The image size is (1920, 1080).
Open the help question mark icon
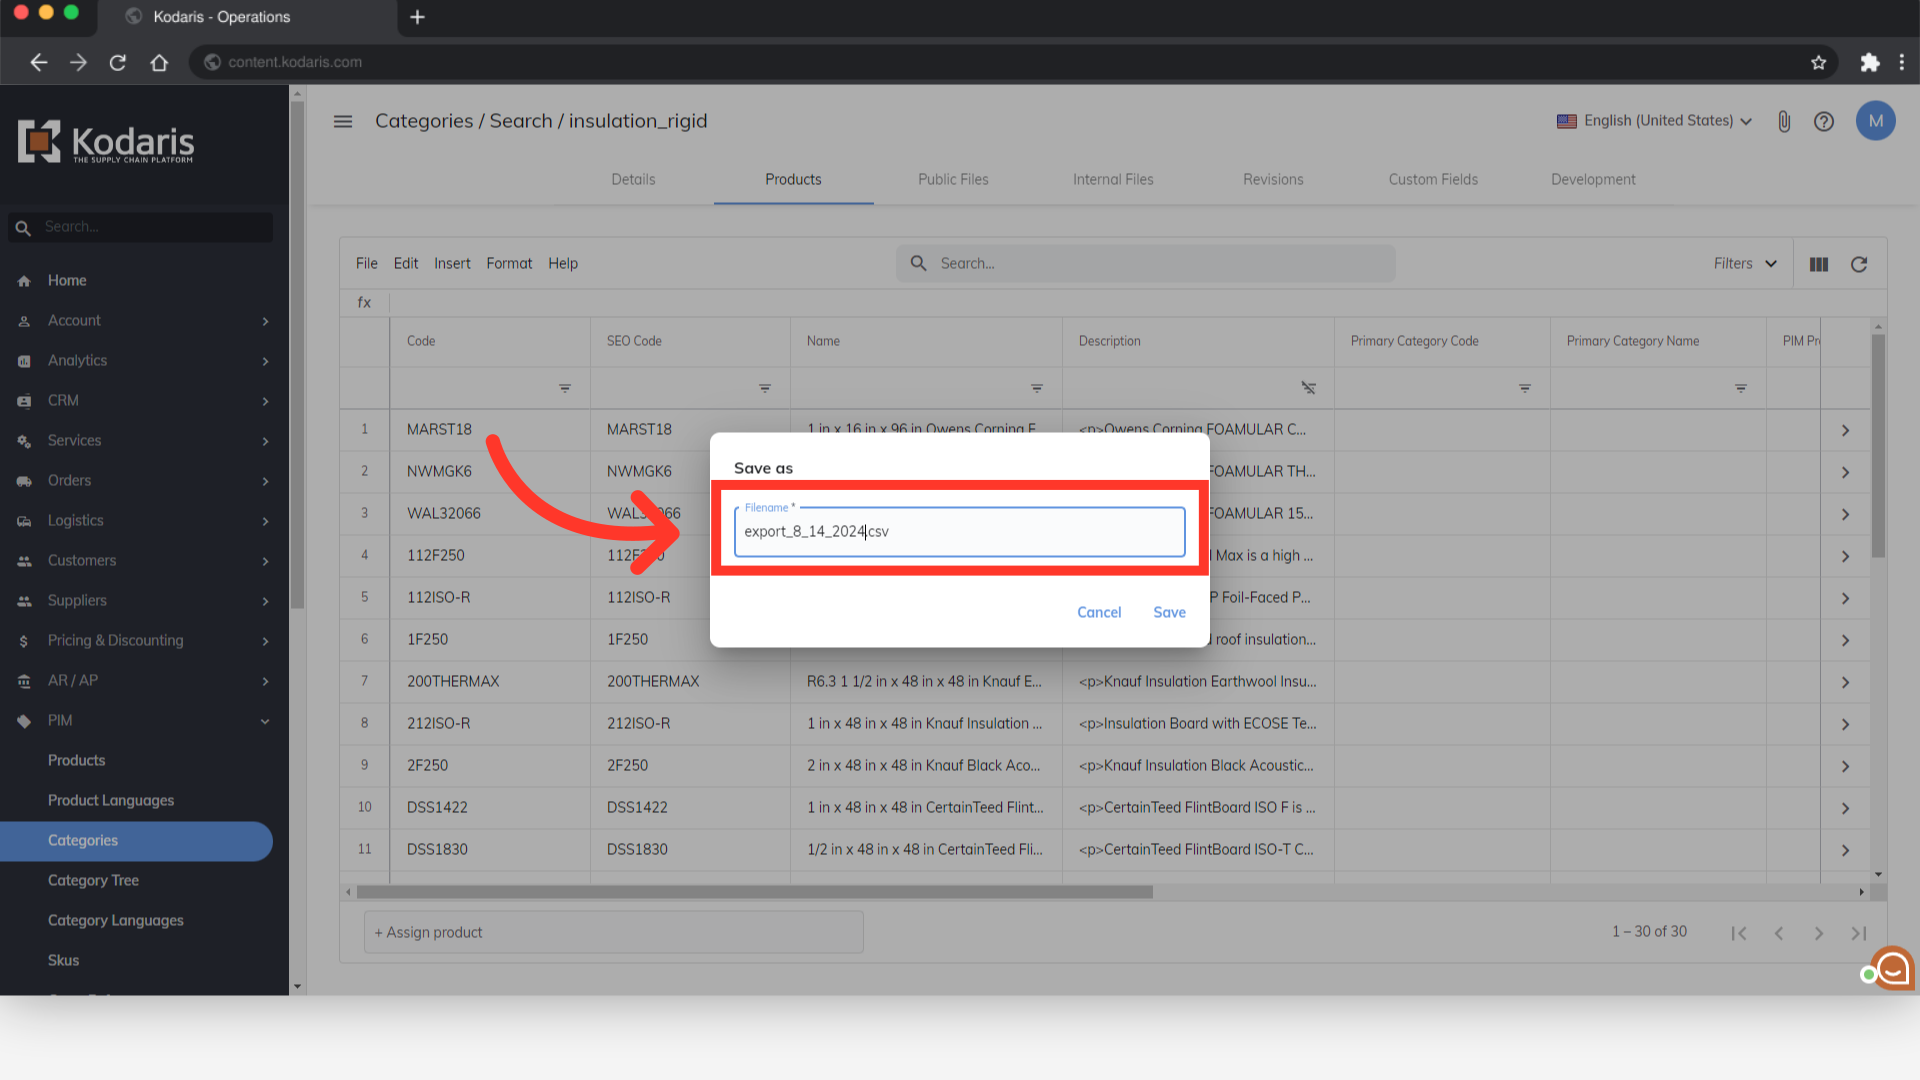(x=1824, y=121)
